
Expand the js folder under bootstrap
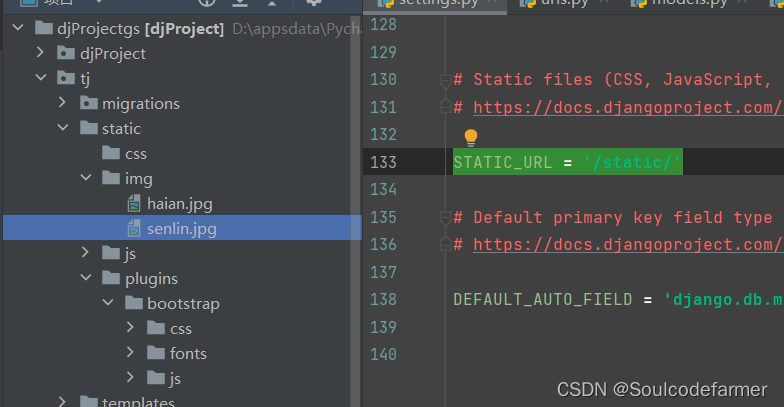(x=130, y=377)
